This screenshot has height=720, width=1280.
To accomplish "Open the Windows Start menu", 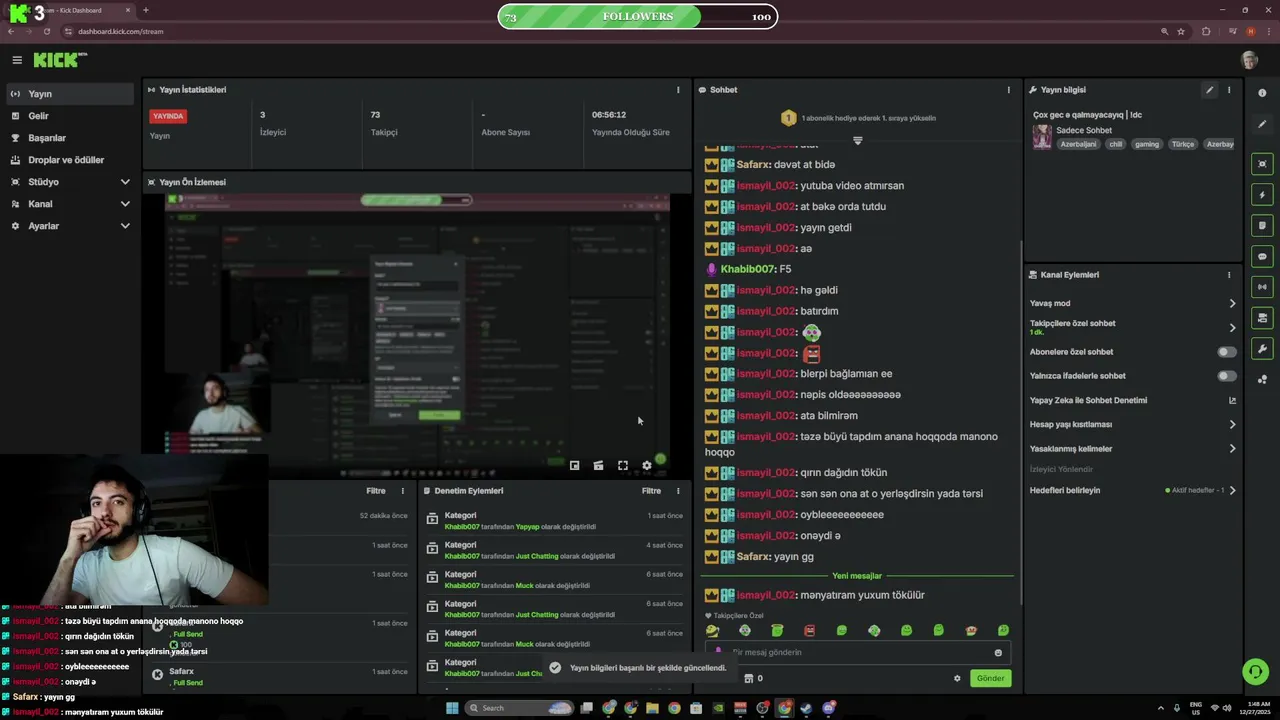I will 452,708.
